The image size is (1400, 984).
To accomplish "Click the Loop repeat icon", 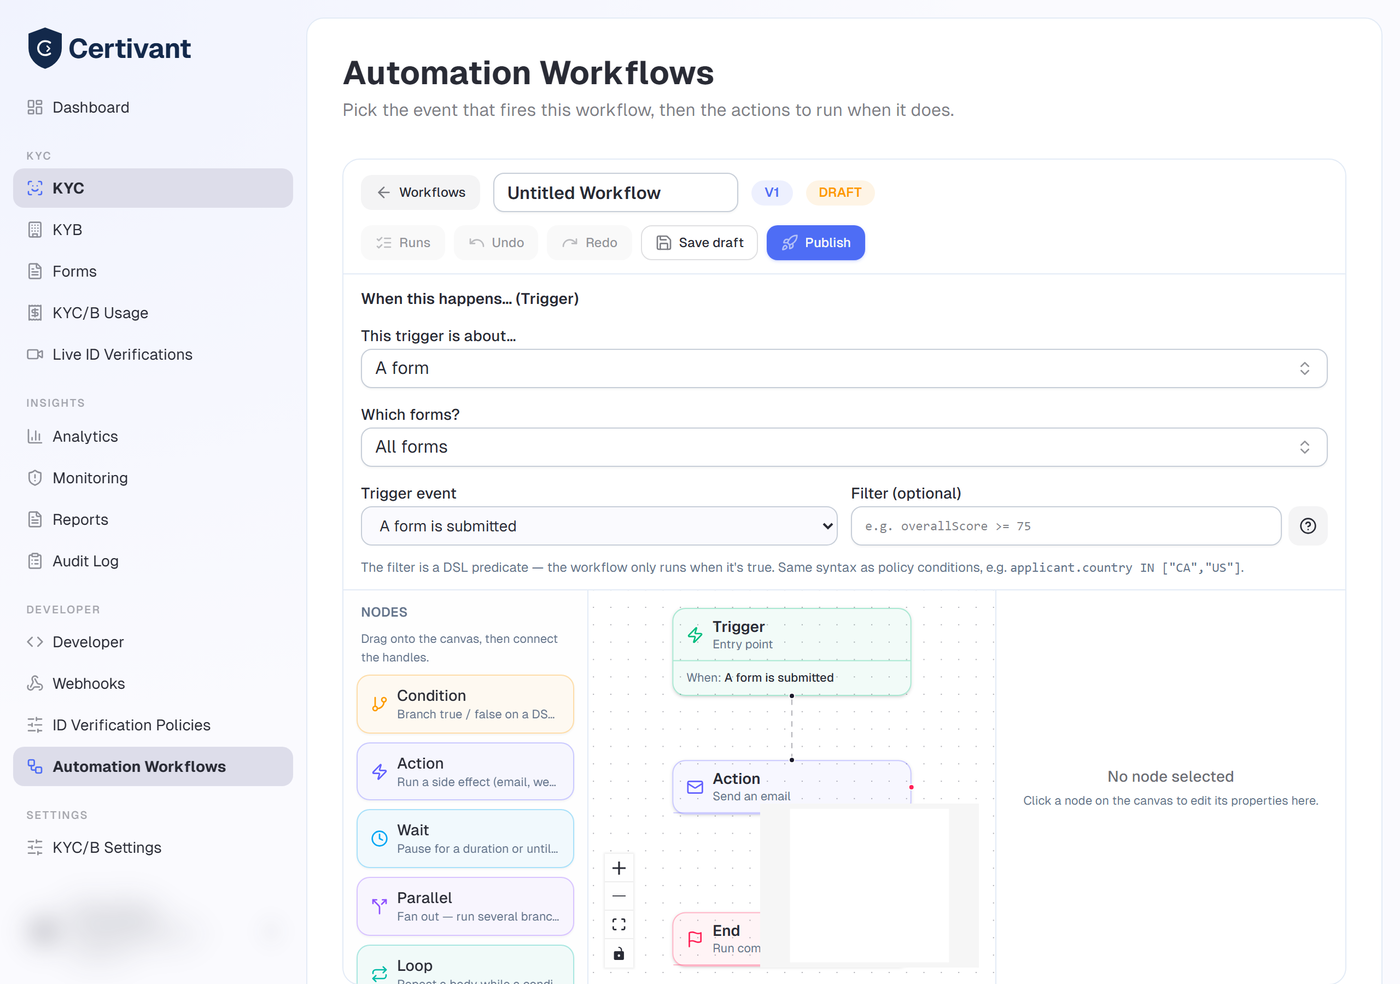I will click(x=379, y=973).
